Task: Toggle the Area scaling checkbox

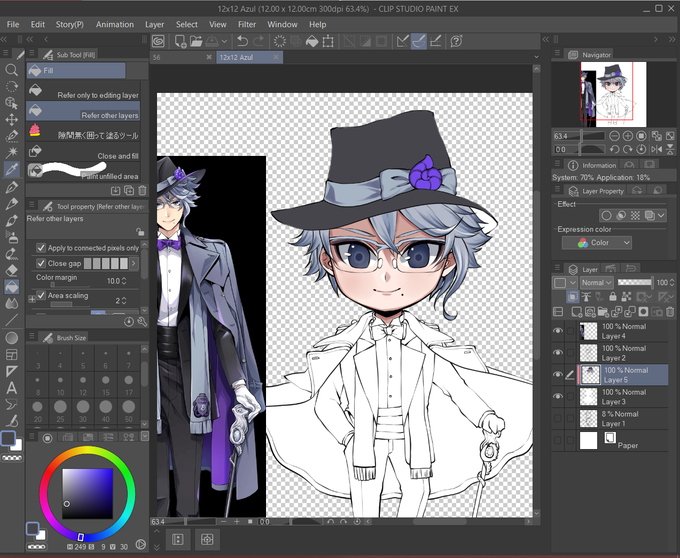Action: [x=41, y=295]
